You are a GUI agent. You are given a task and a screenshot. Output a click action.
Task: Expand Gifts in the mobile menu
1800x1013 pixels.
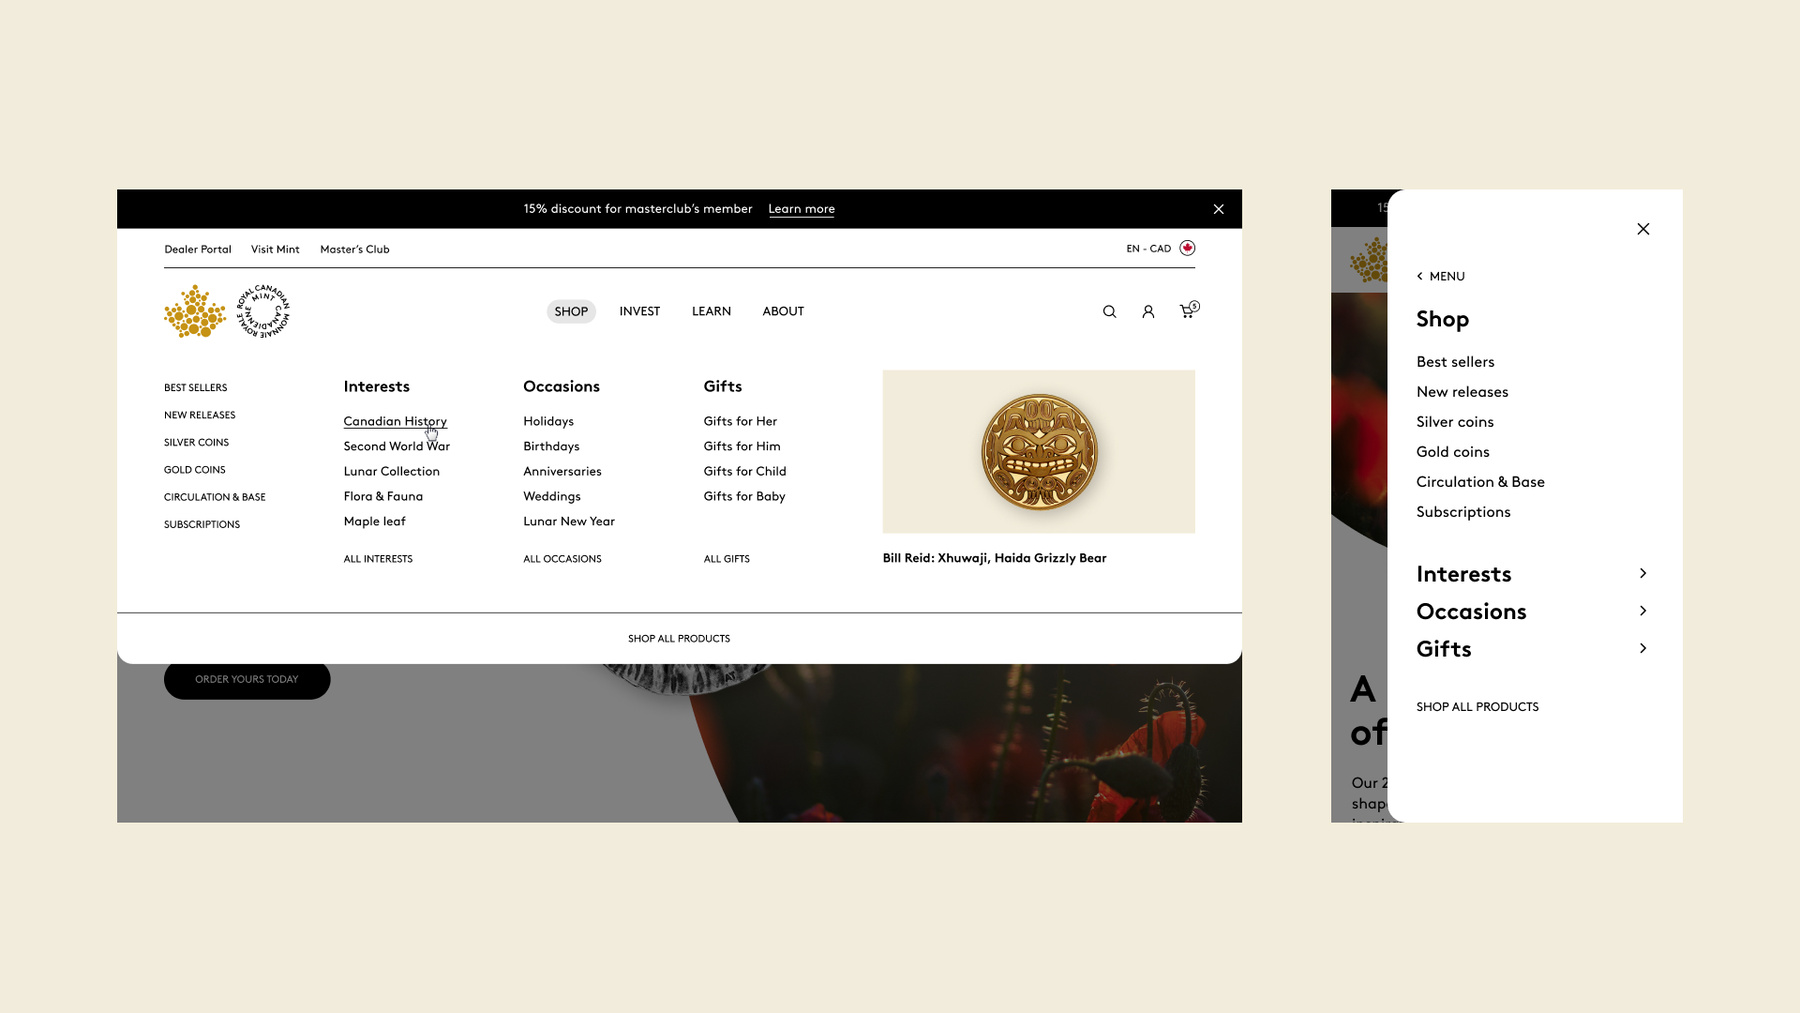click(x=1642, y=648)
